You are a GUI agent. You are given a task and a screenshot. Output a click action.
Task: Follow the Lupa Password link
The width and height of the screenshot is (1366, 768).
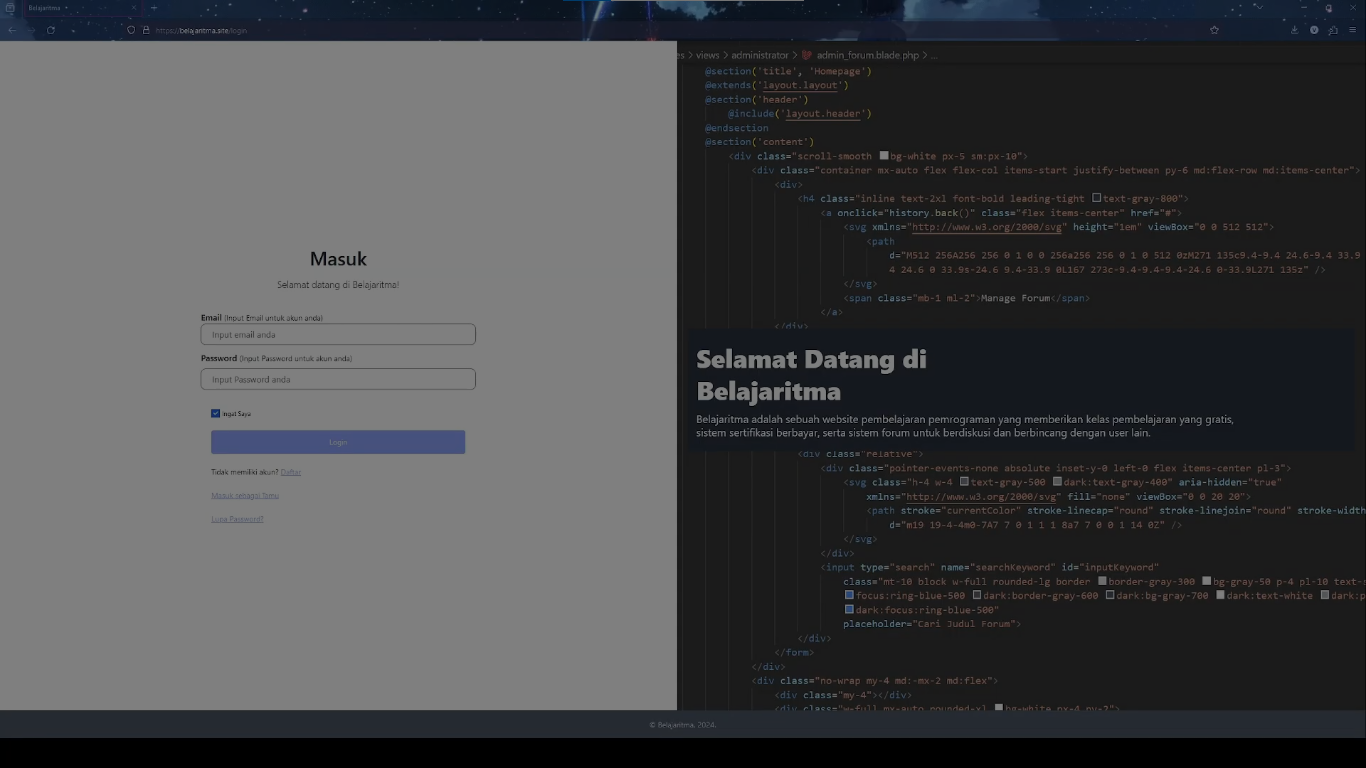coord(237,519)
